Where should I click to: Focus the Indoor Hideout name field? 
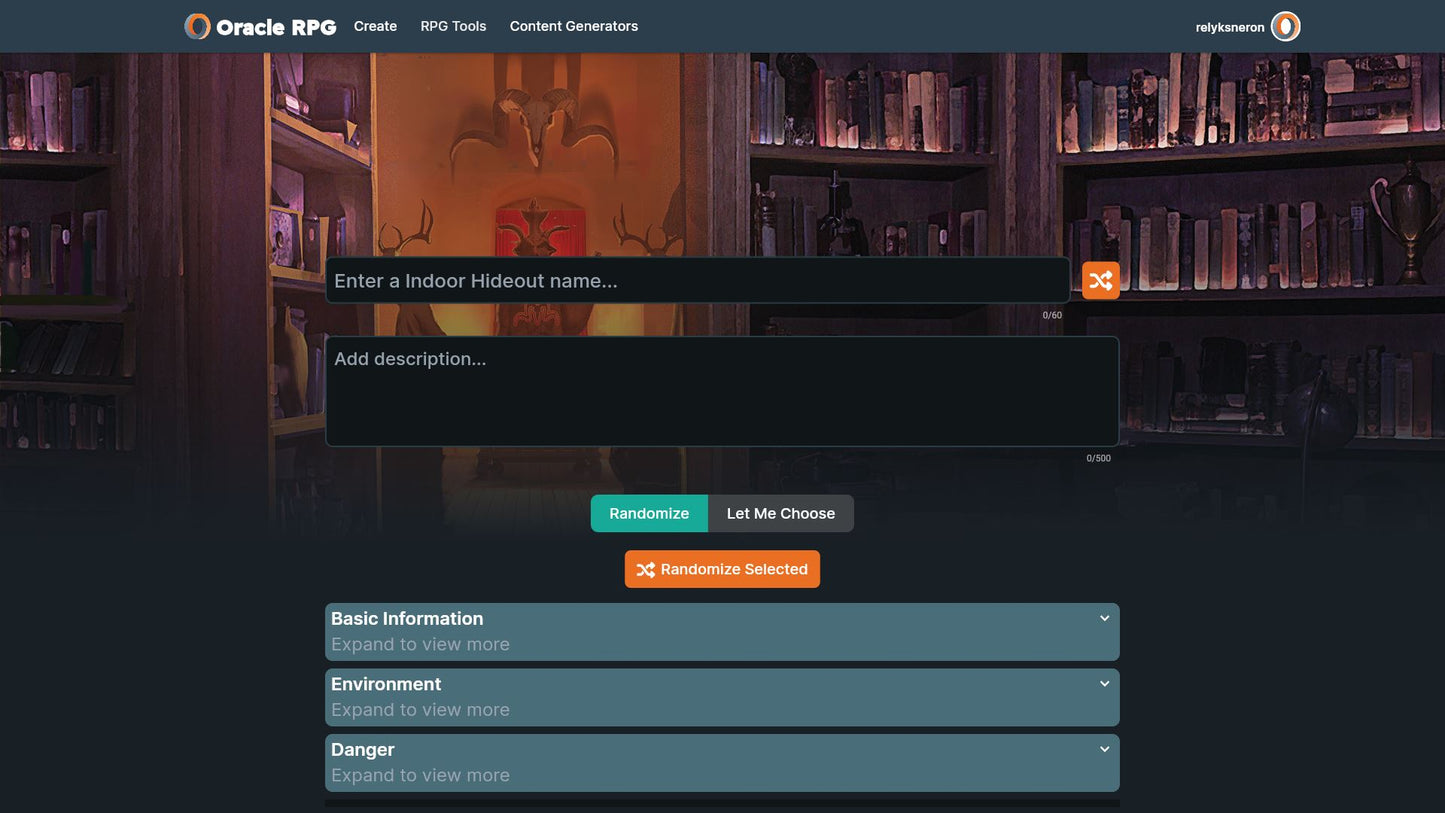[x=697, y=281]
